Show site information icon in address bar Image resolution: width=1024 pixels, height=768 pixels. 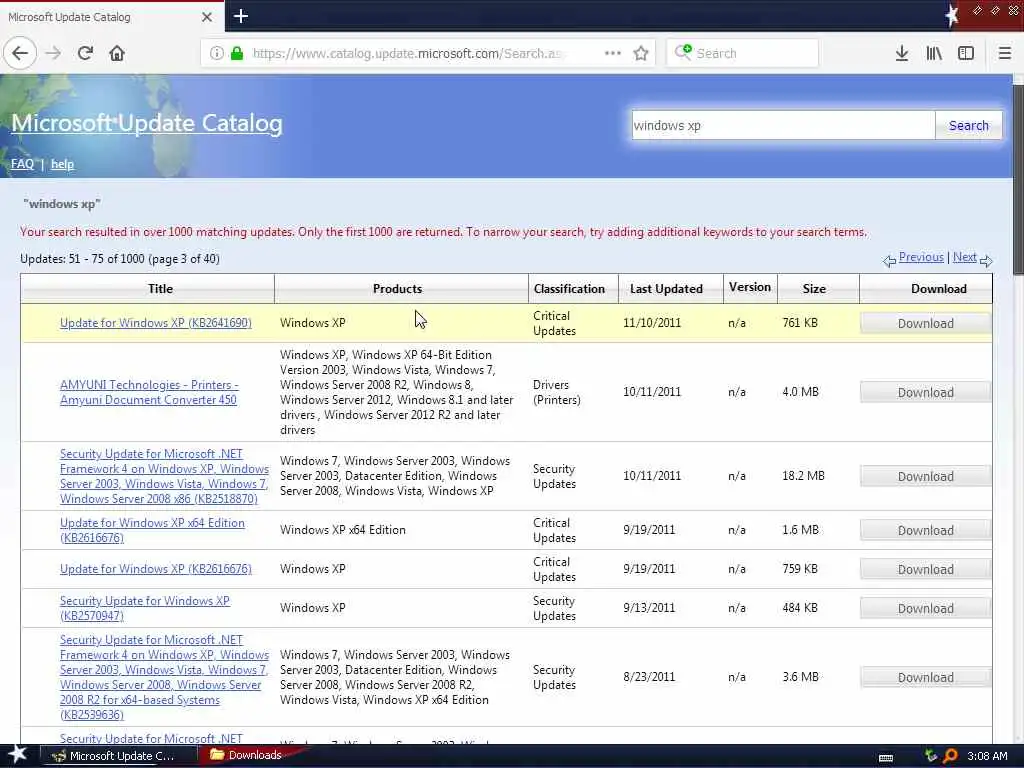[x=217, y=53]
